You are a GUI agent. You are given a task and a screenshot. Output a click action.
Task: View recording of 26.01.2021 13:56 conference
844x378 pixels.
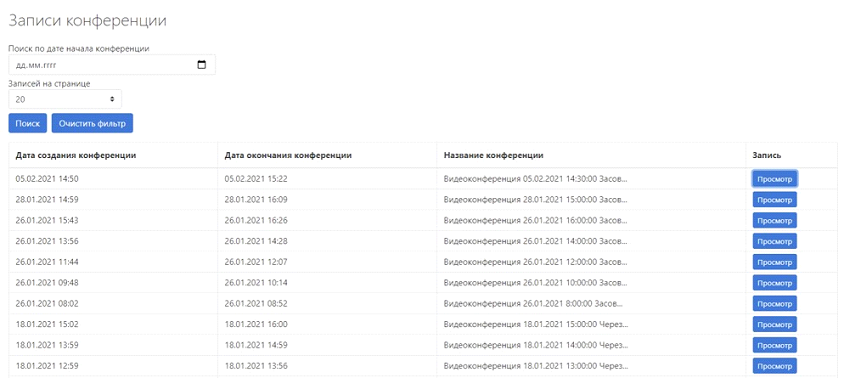tap(775, 241)
